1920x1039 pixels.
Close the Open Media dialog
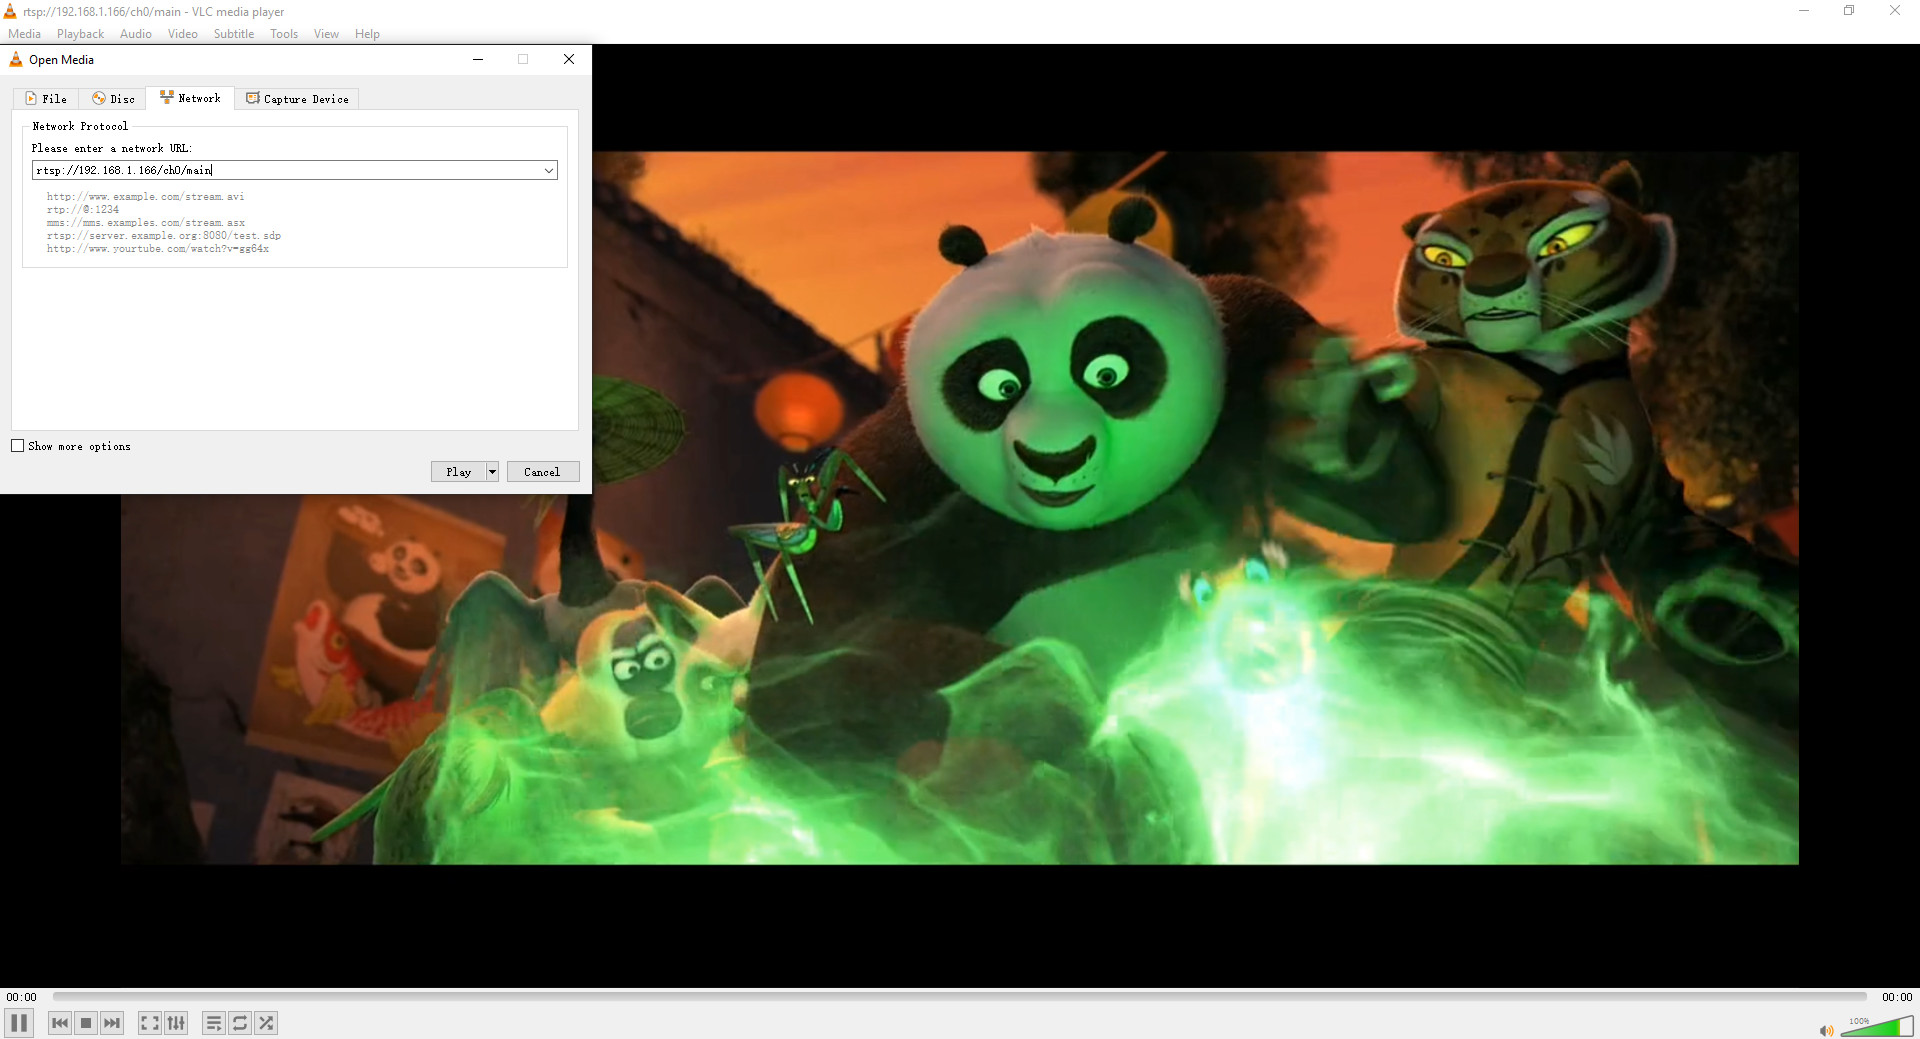(x=569, y=59)
